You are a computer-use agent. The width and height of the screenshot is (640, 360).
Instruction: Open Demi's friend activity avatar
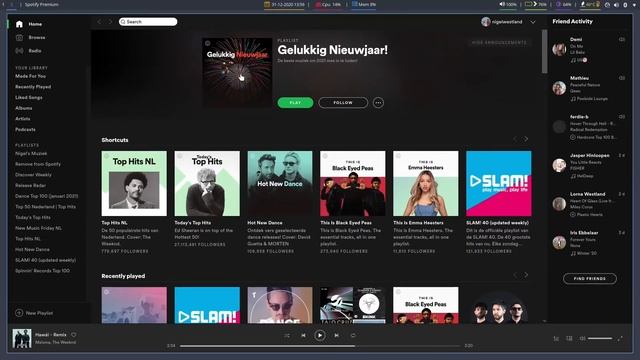pyautogui.click(x=559, y=49)
